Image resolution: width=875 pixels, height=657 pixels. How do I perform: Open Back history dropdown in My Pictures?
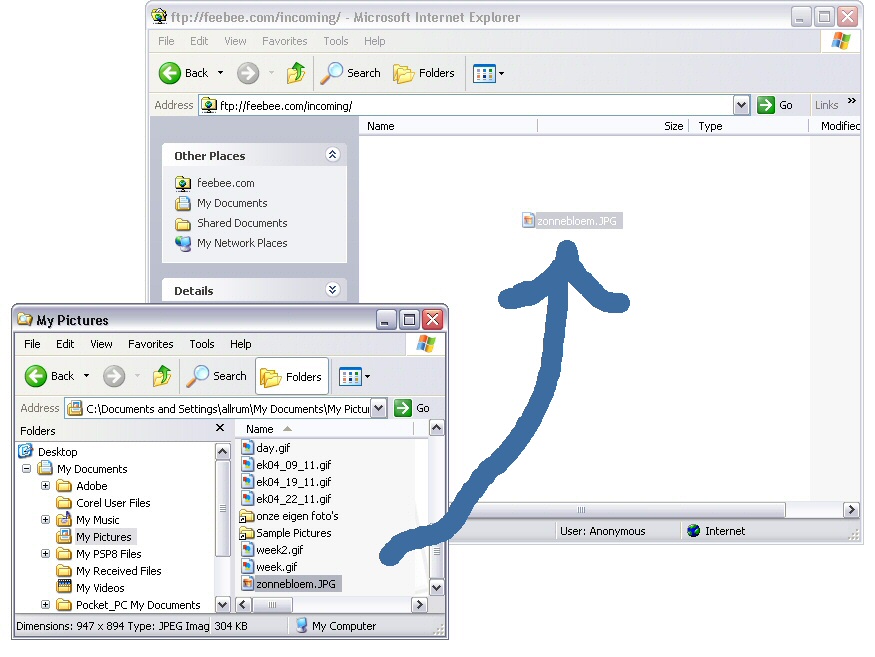point(86,376)
